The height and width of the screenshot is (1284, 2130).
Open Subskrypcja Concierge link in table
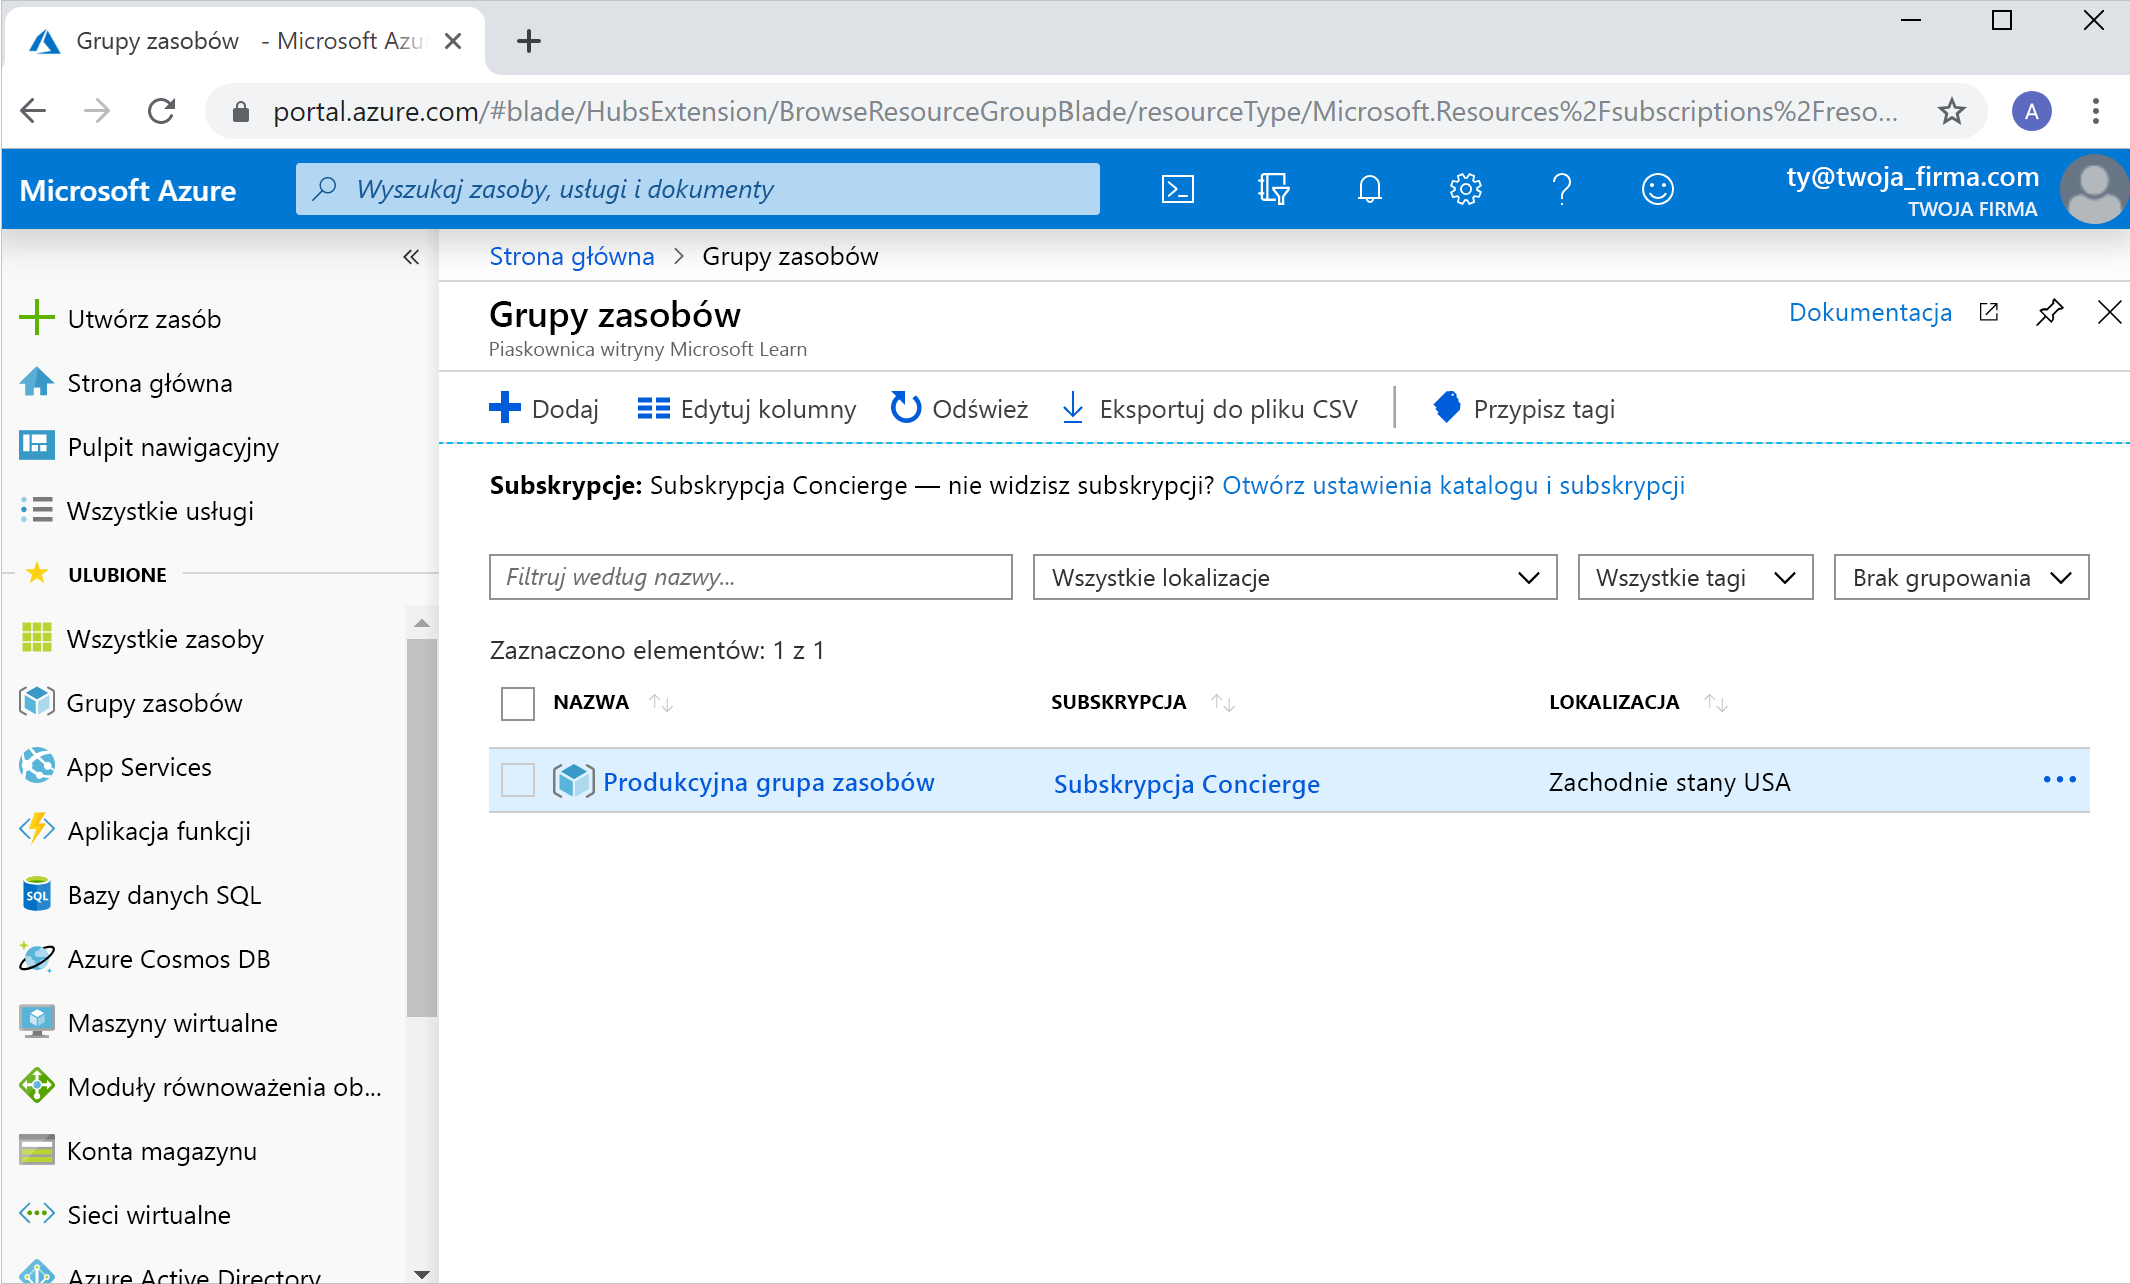tap(1186, 784)
